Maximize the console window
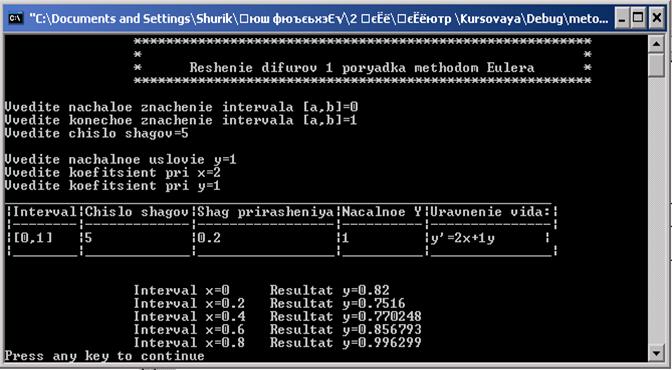Viewport: 672px width, 370px height. 639,18
